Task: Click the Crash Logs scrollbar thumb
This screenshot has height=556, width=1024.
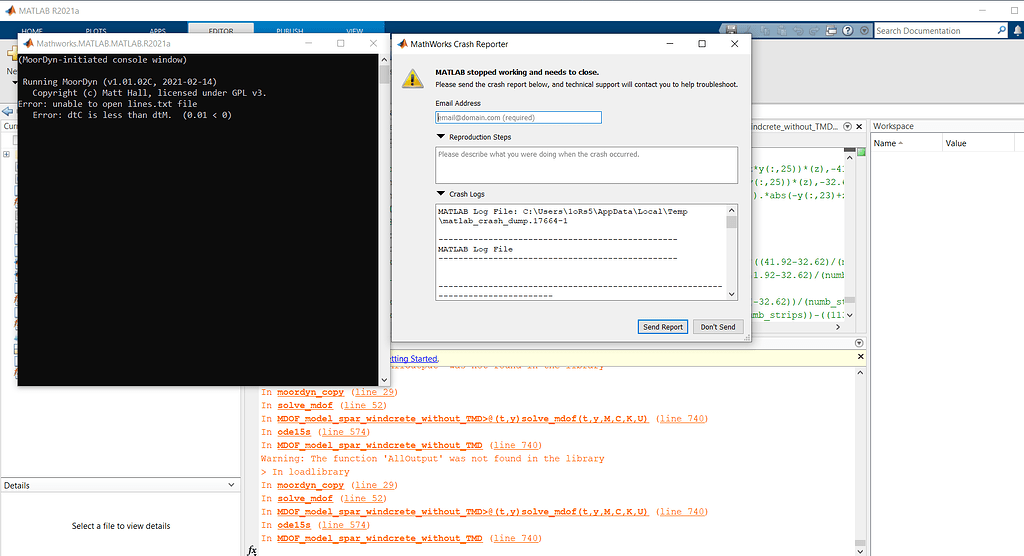Action: point(731,222)
